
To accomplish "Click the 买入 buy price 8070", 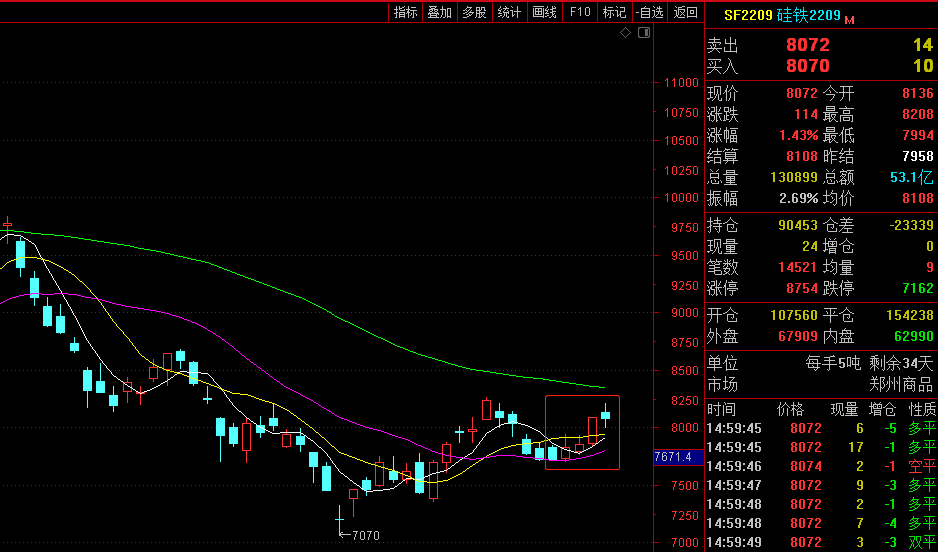I will 807,66.
